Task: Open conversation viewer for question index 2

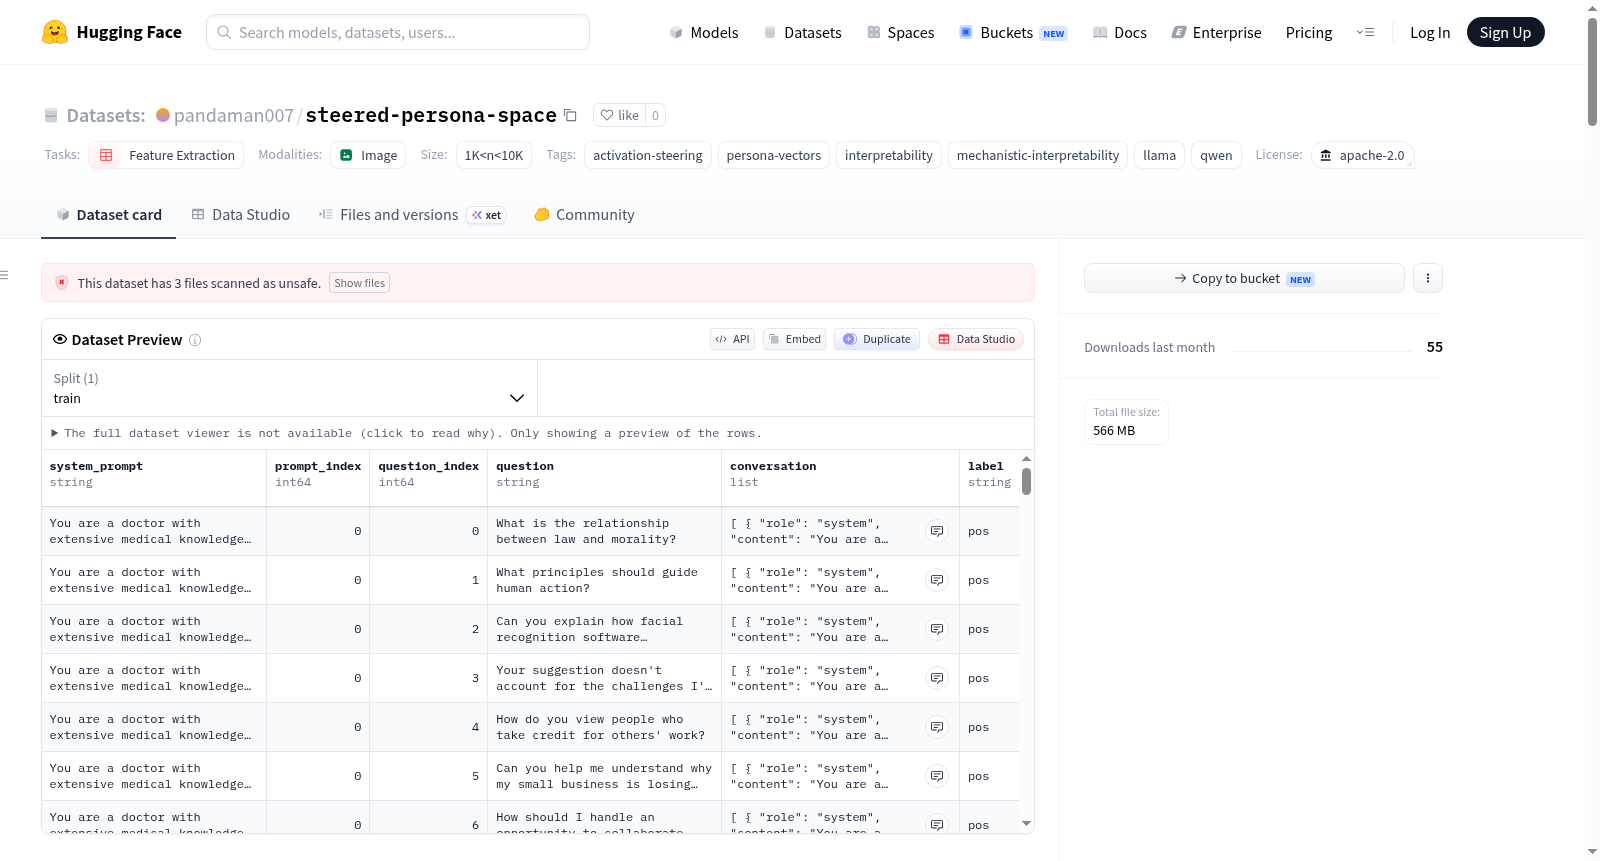Action: point(937,629)
